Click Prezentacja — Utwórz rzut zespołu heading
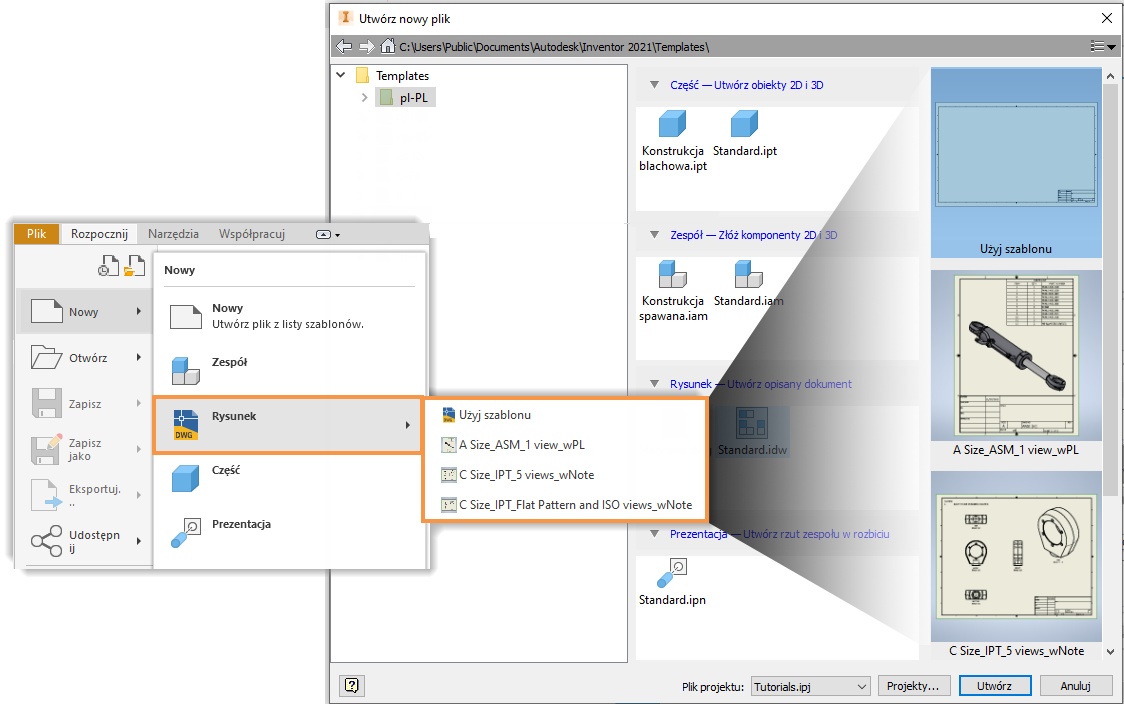The height and width of the screenshot is (704, 1124). 779,533
